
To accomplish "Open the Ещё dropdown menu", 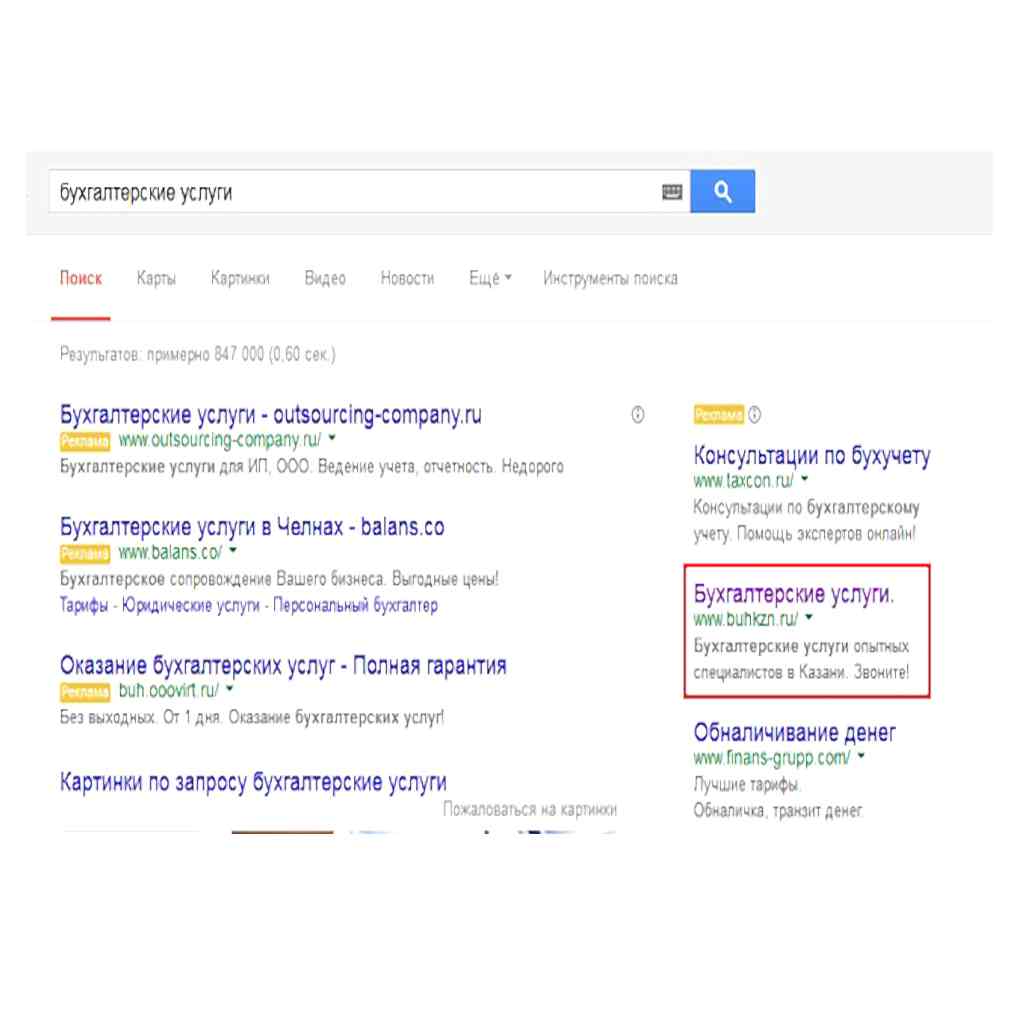I will 490,278.
